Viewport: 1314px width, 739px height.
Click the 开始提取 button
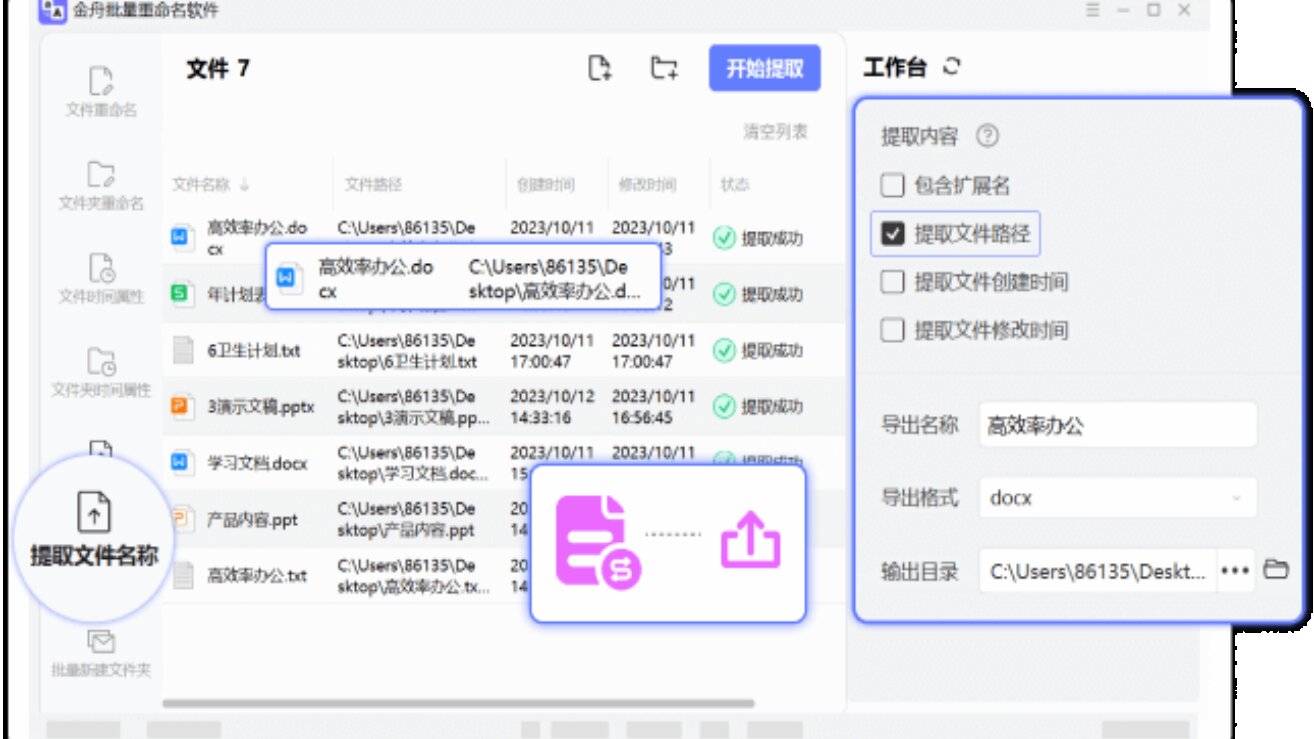tap(765, 69)
